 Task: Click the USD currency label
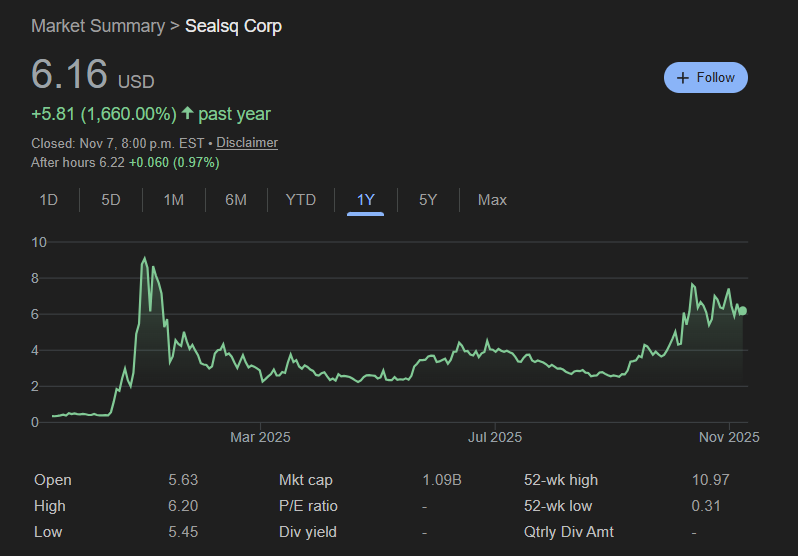point(136,81)
